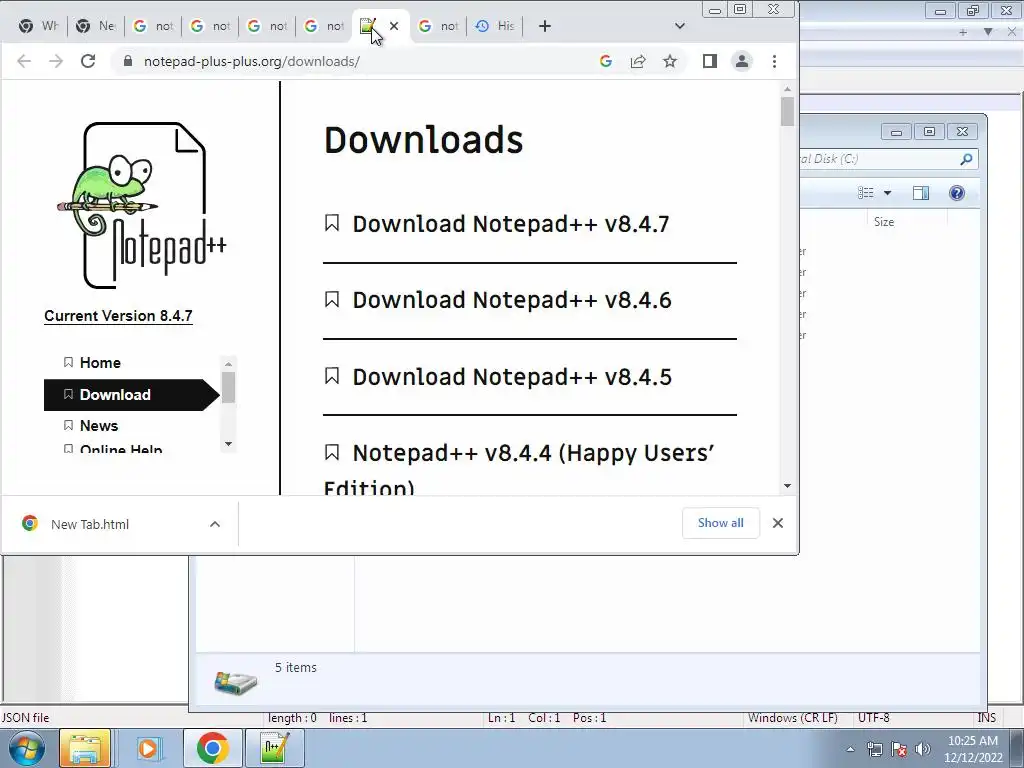Click bookmark icon beside v8.4.7
This screenshot has width=1024, height=768.
[x=332, y=223]
